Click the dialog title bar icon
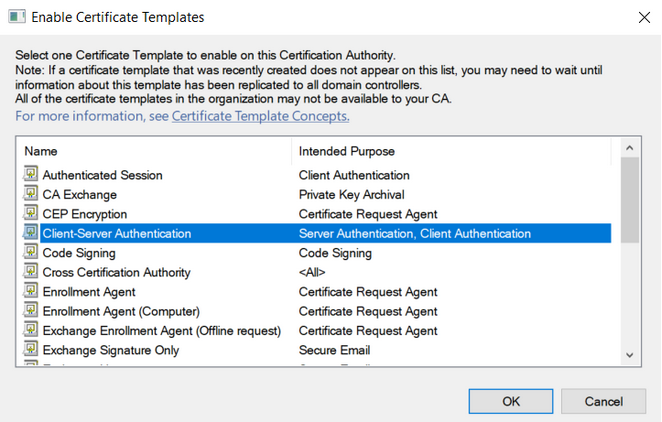662x422 pixels. [x=17, y=17]
